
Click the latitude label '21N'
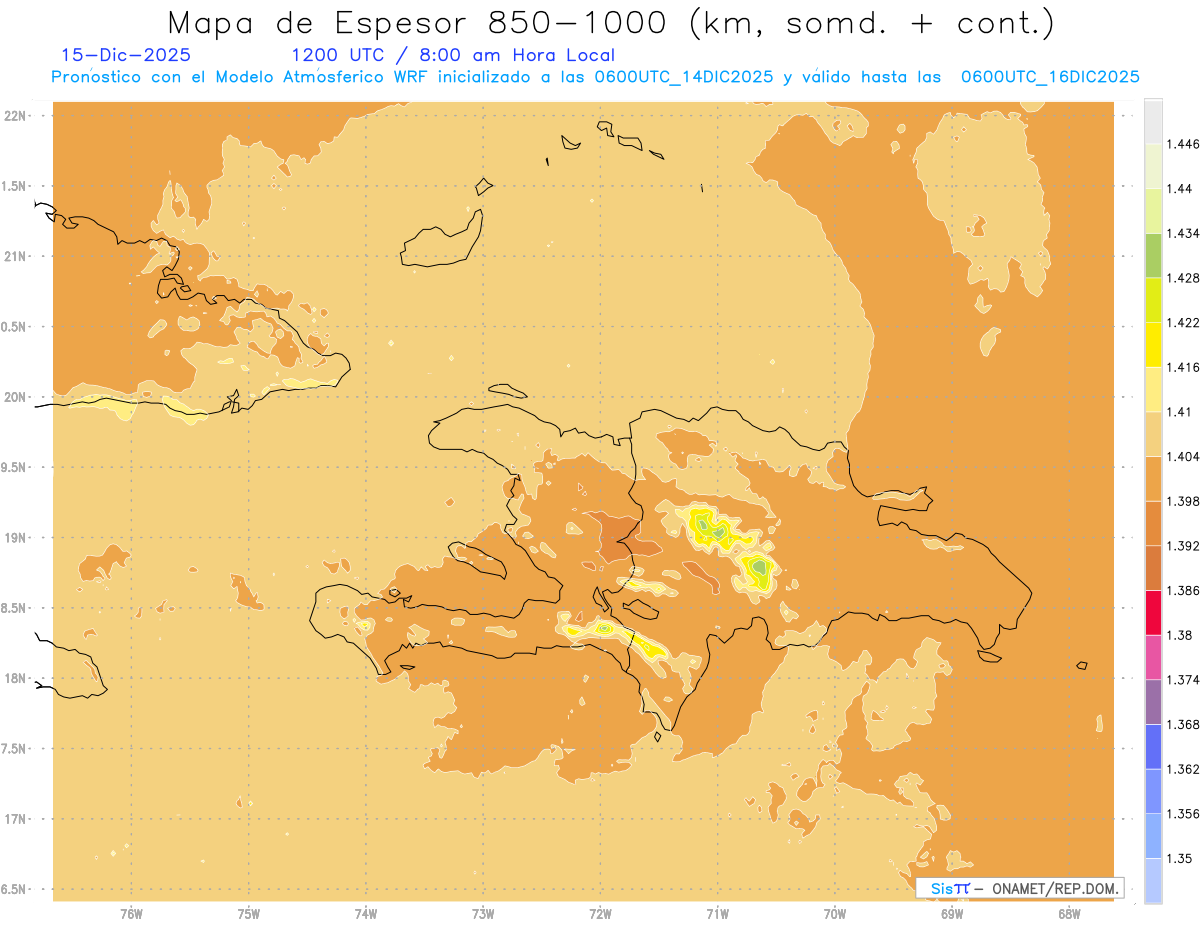click(15, 256)
